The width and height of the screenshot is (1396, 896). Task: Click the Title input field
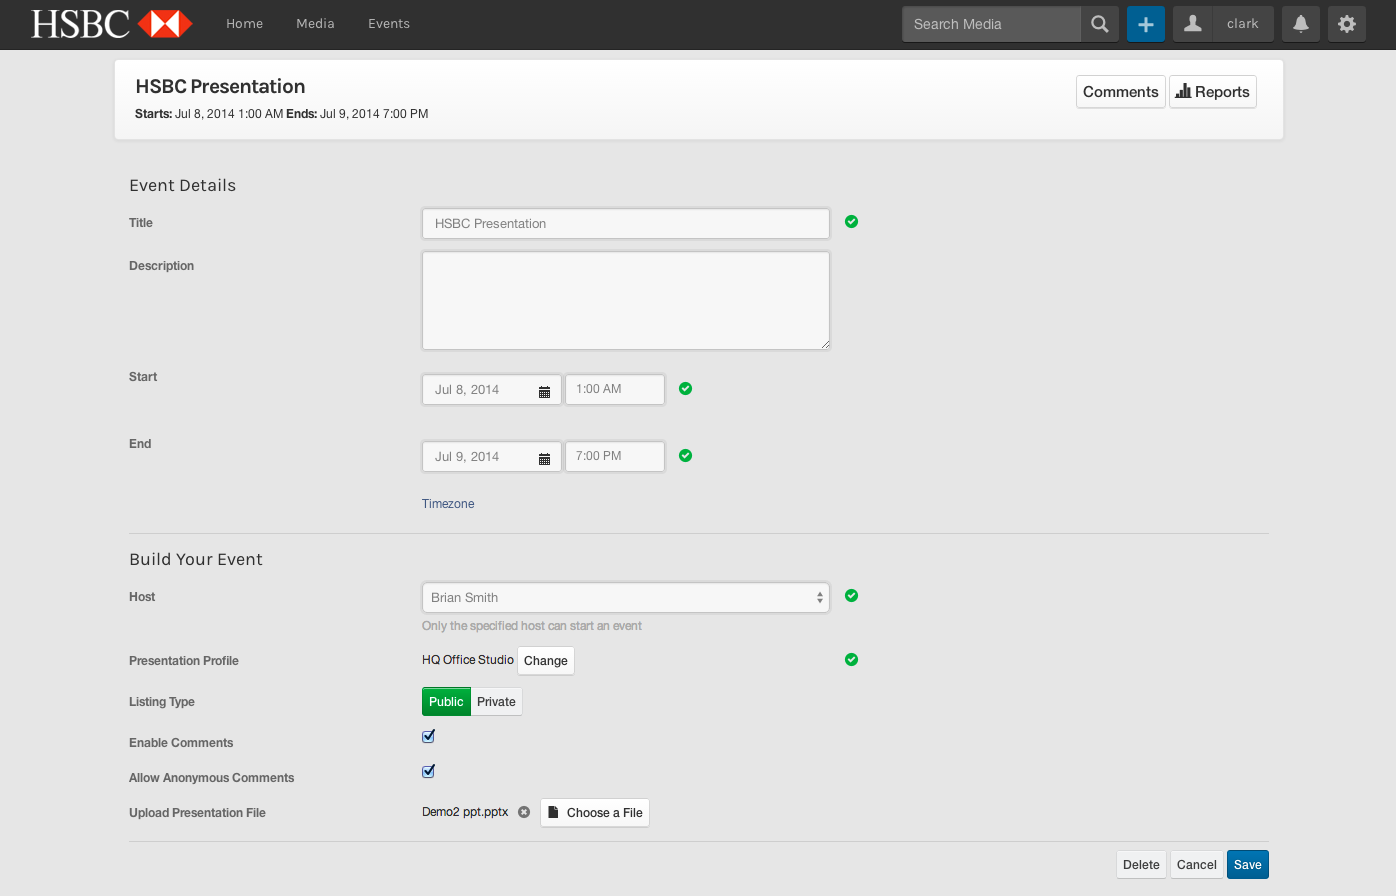point(626,224)
